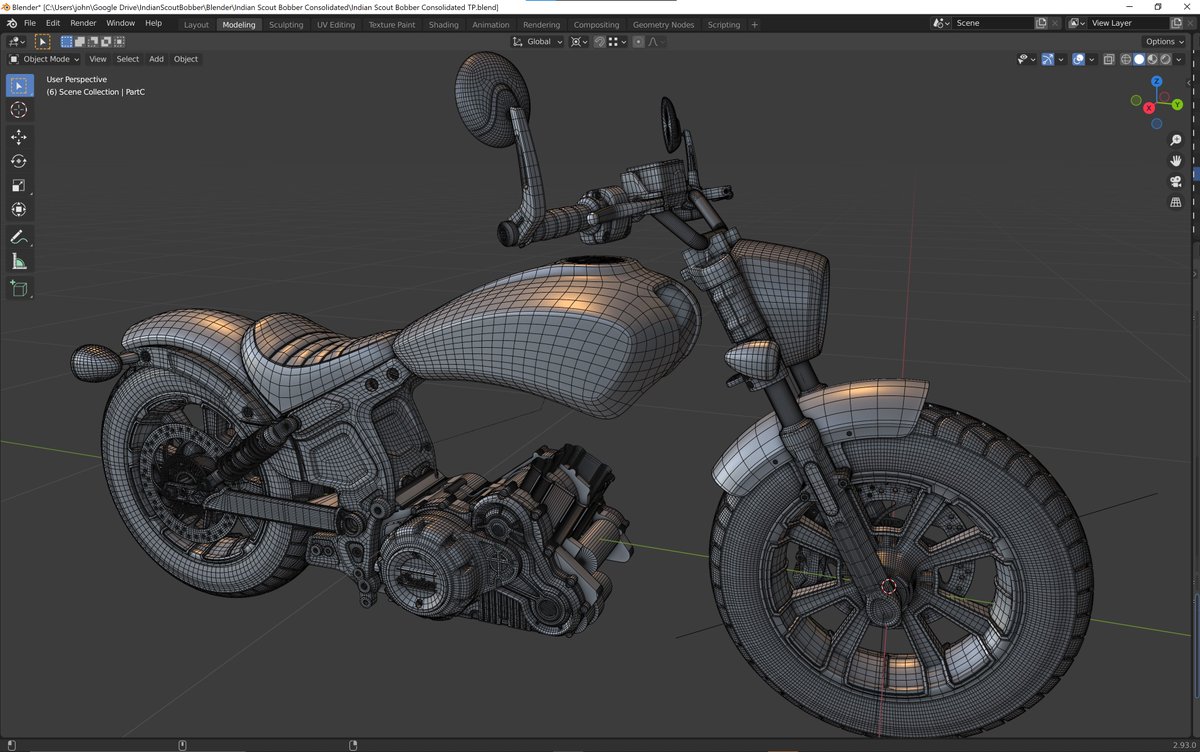Open the File menu
The width and height of the screenshot is (1200, 752).
coord(29,23)
